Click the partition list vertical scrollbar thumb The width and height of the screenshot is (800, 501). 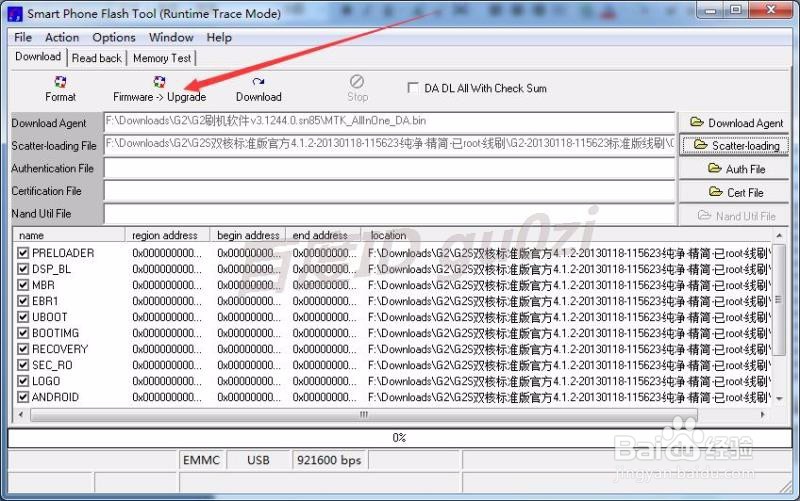pyautogui.click(x=779, y=299)
